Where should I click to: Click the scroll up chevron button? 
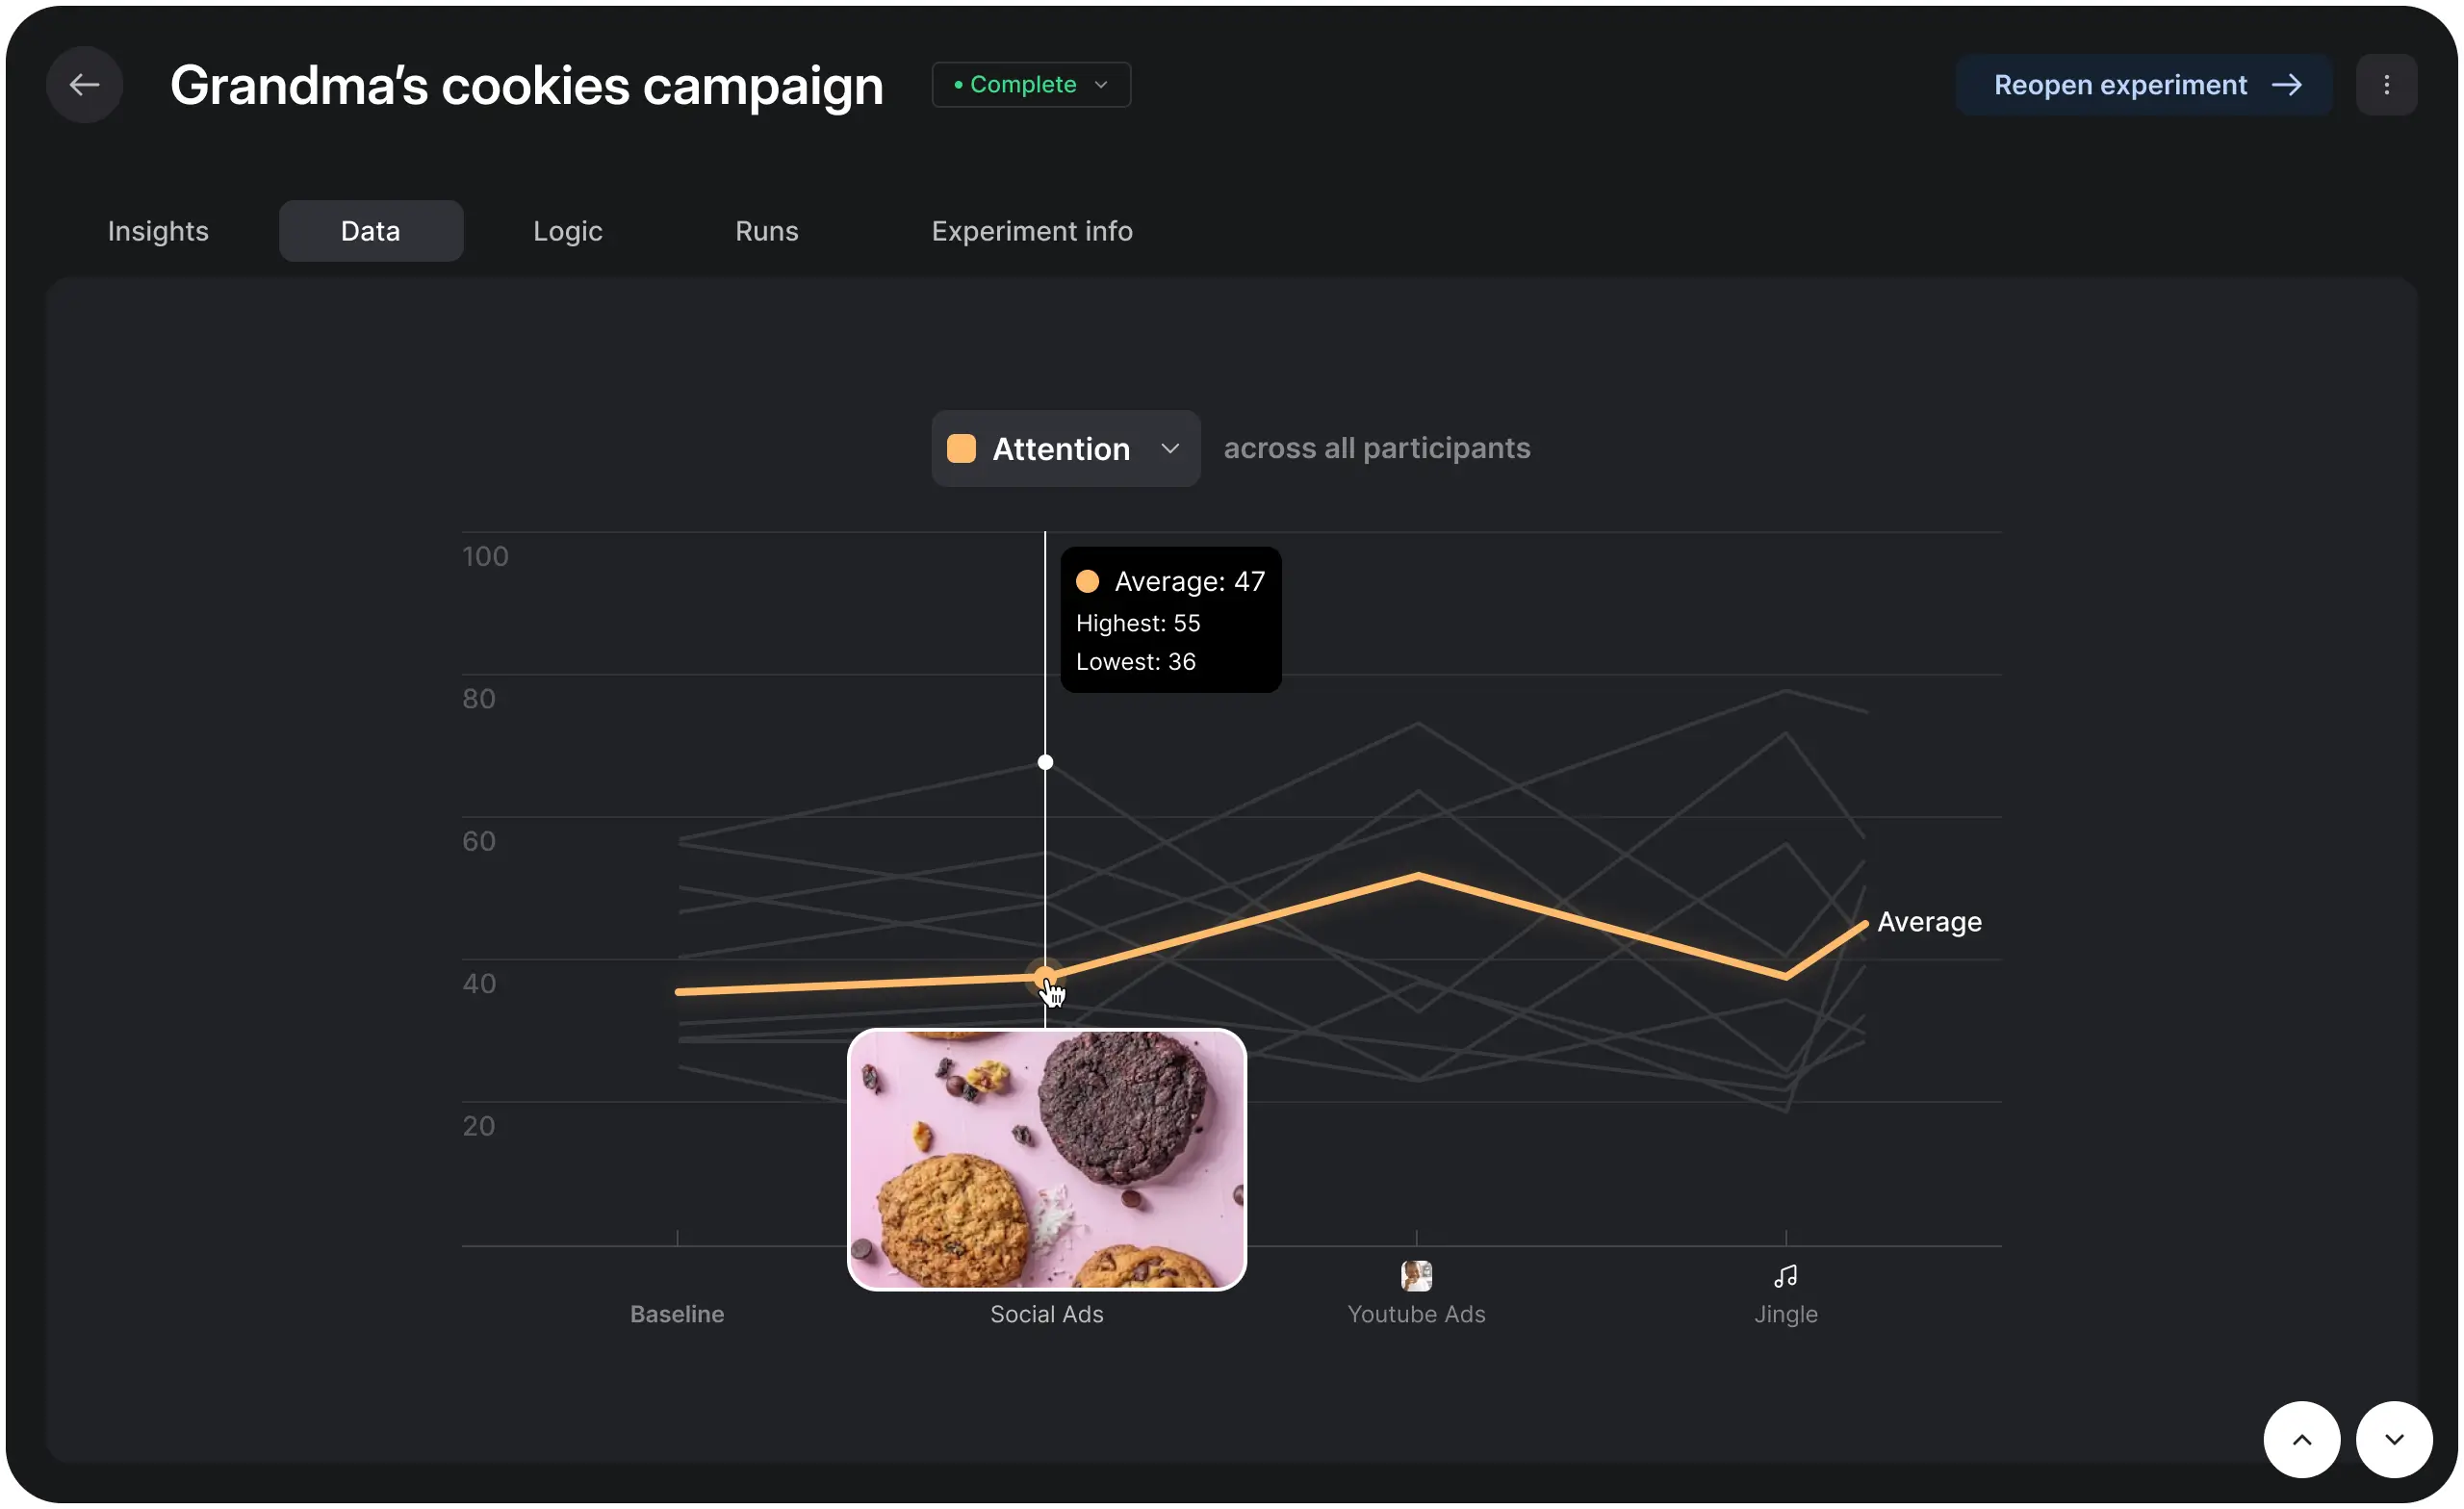click(2301, 1439)
